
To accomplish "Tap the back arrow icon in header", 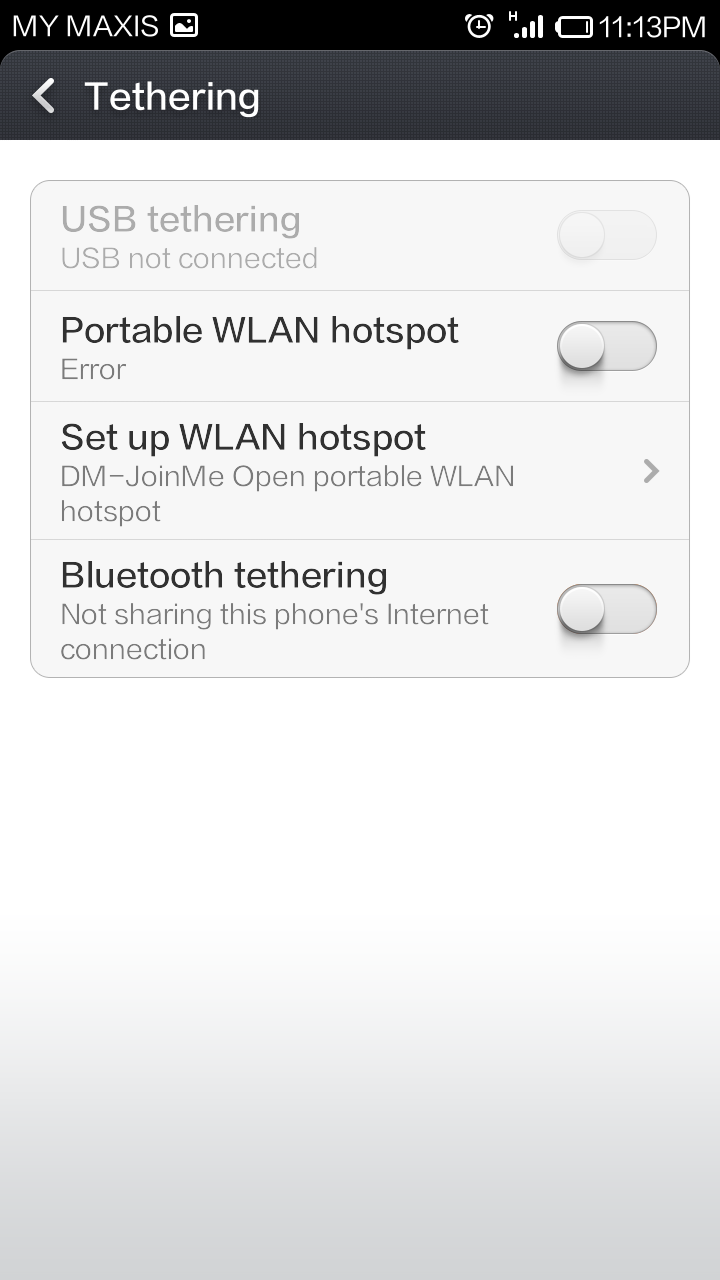I will 43,97.
